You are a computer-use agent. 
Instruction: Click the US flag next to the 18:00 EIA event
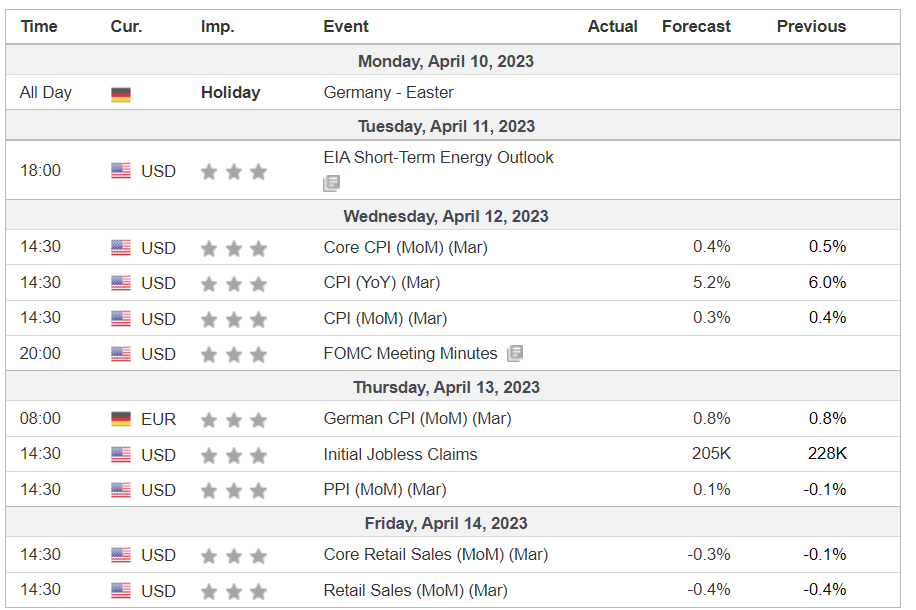click(x=121, y=171)
